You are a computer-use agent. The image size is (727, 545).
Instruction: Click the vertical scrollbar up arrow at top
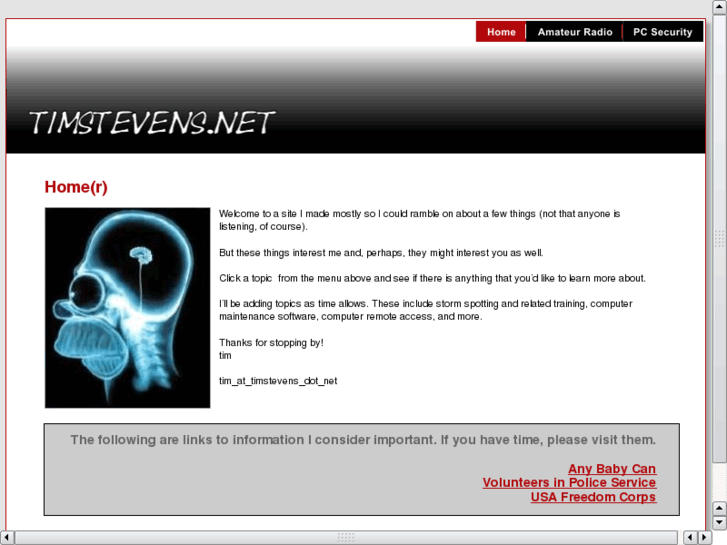[719, 6]
